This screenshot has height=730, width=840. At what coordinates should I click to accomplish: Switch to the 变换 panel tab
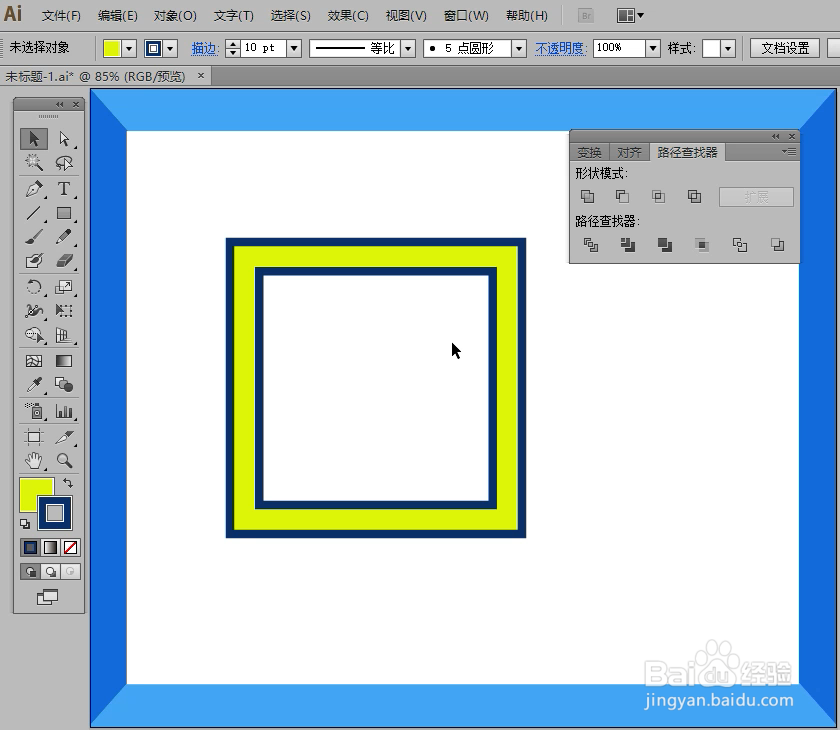[x=589, y=153]
